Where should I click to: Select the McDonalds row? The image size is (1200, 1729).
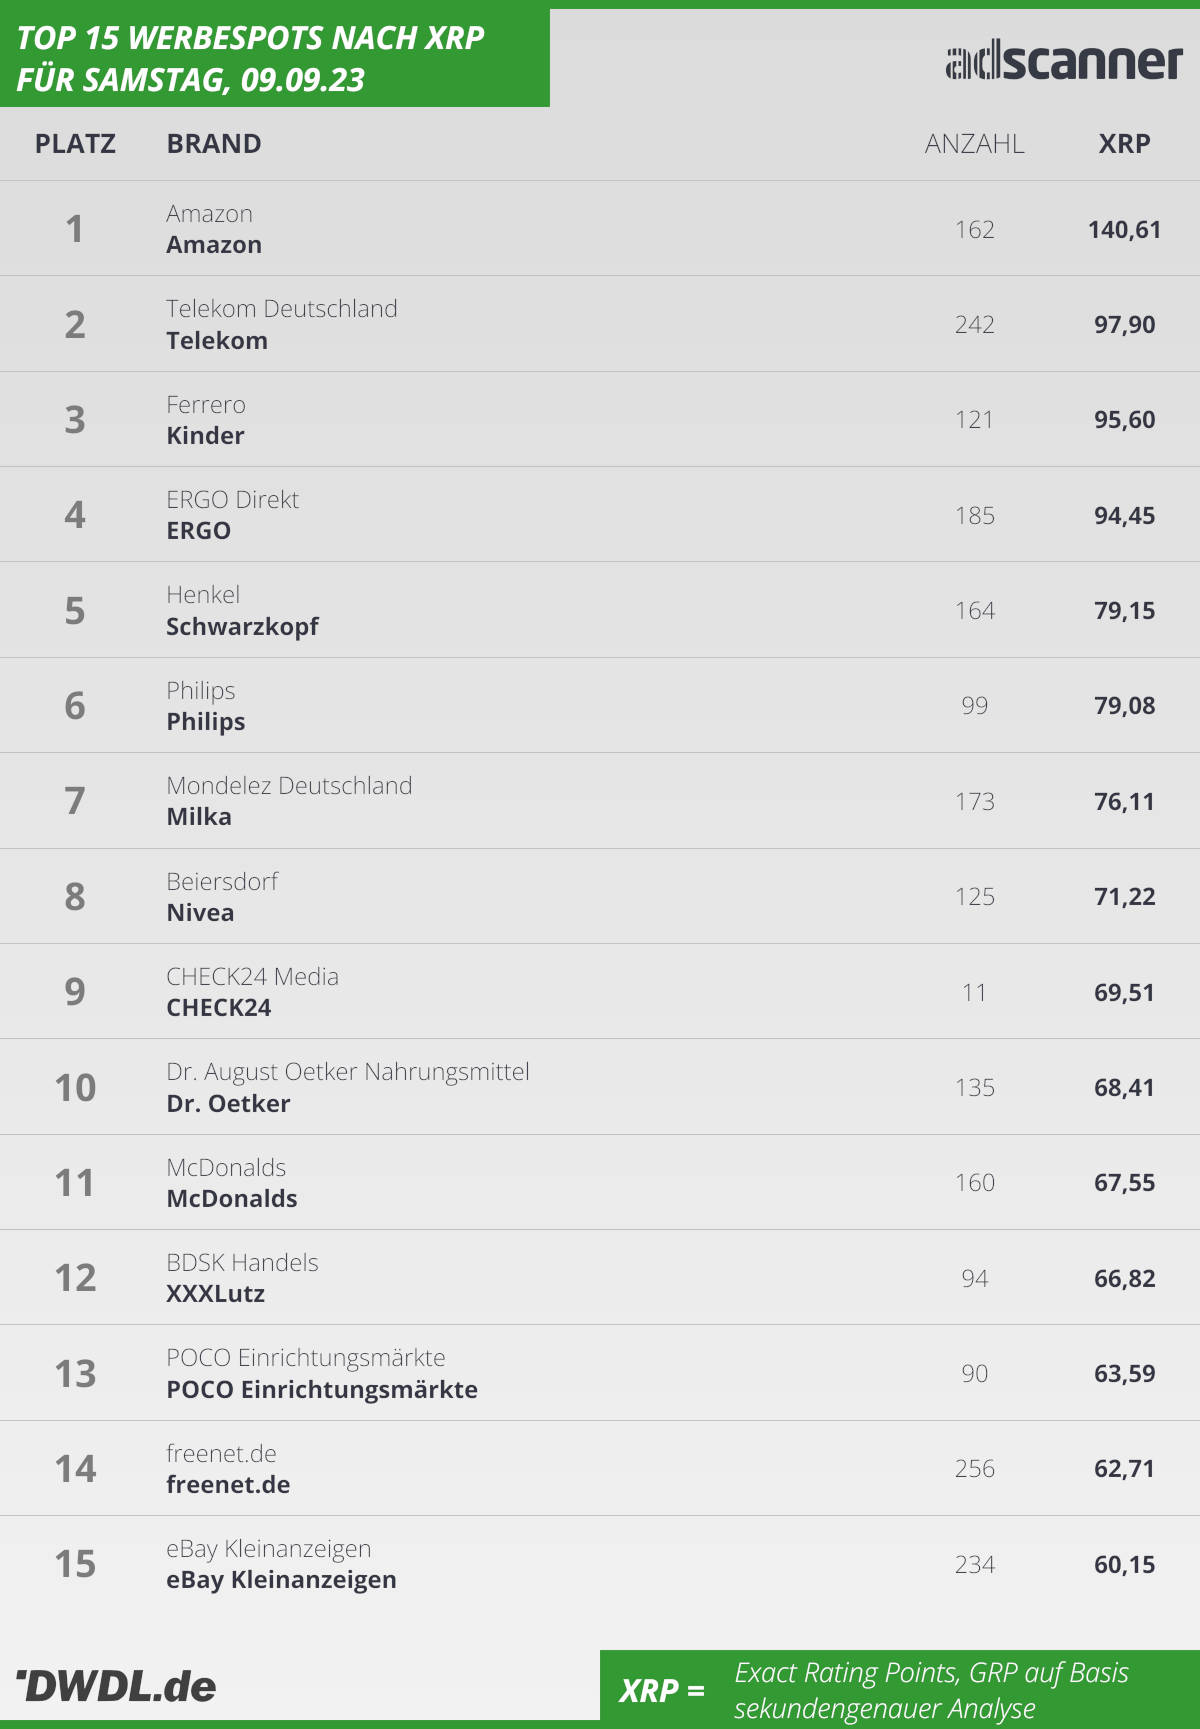[600, 1182]
